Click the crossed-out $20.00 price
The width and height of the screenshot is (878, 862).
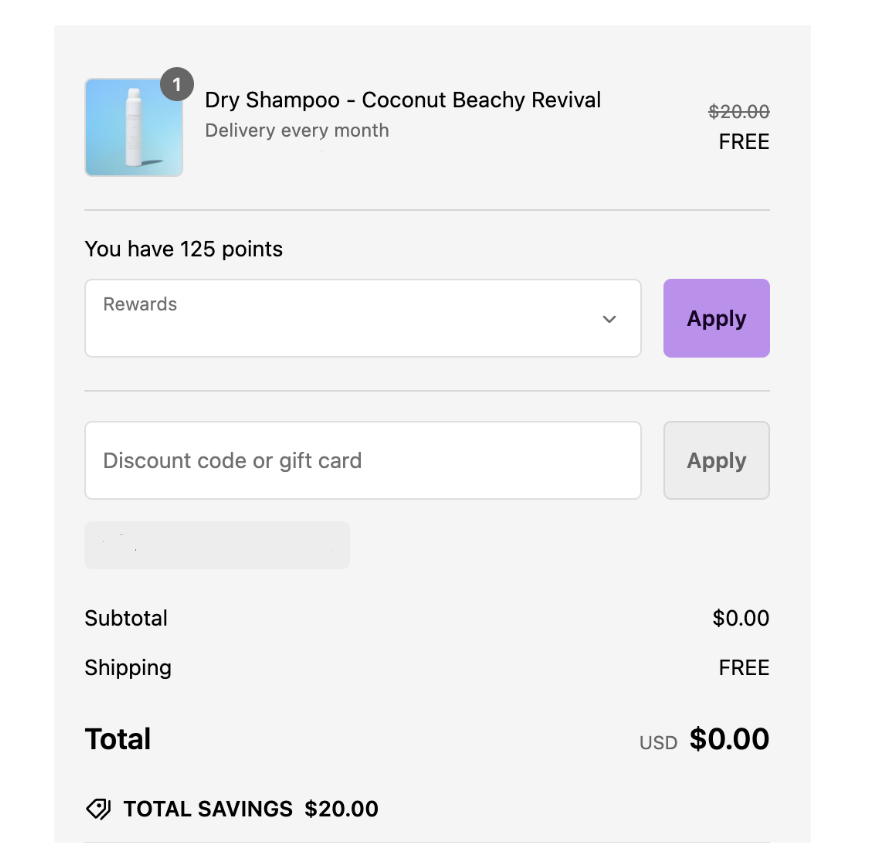[x=738, y=112]
